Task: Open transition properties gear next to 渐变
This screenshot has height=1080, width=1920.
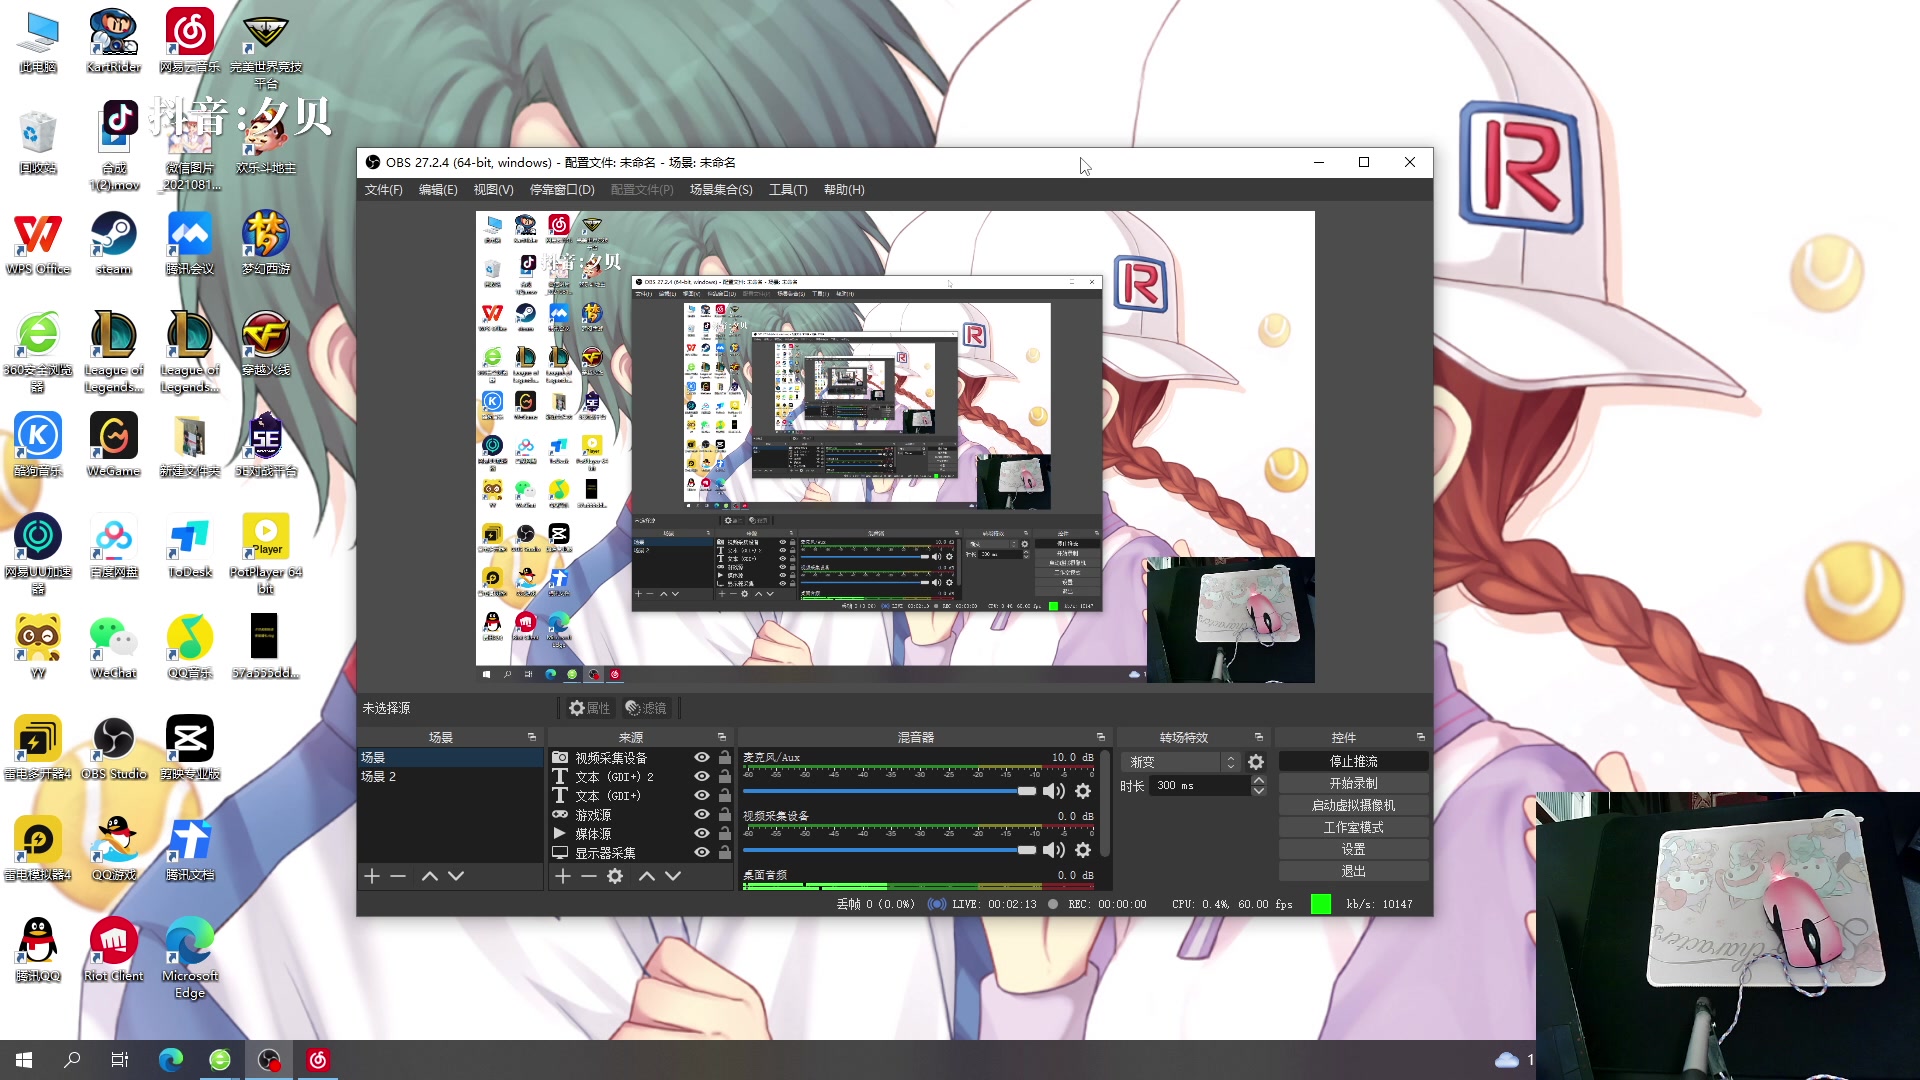Action: click(1256, 762)
